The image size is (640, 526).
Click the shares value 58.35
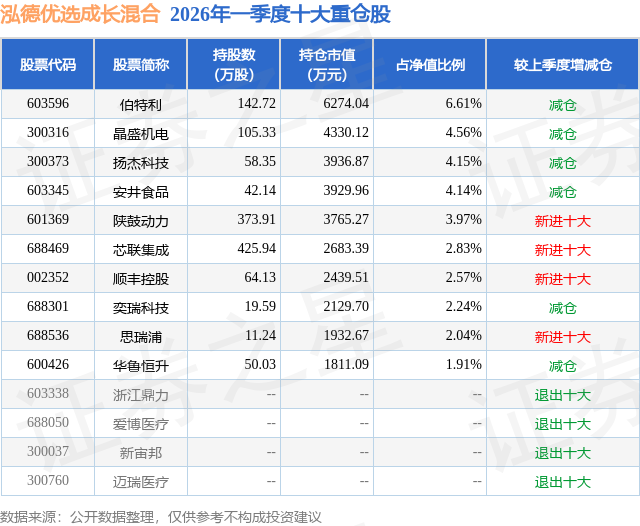coord(260,162)
